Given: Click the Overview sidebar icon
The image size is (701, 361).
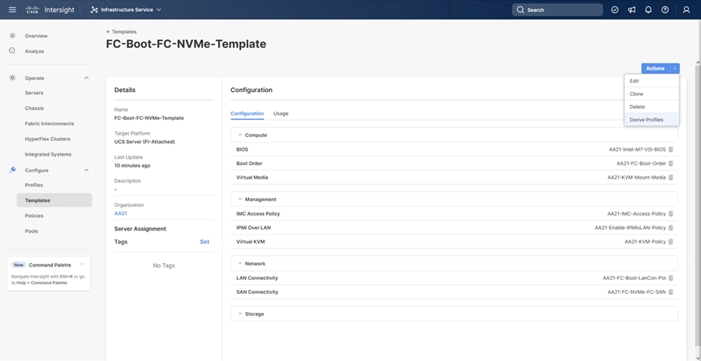Looking at the screenshot, I should pyautogui.click(x=12, y=36).
